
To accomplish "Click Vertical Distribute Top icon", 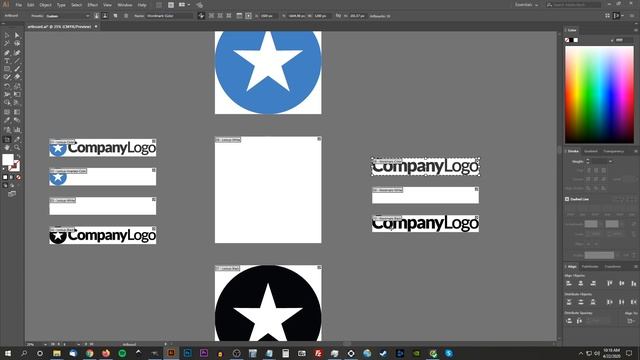I will pos(569,302).
